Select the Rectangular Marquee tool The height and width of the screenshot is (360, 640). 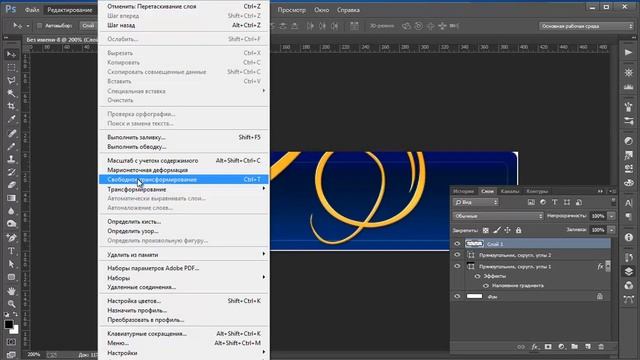click(11, 67)
